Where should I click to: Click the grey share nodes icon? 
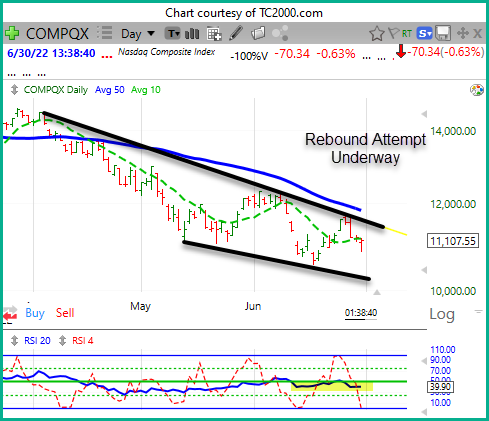click(x=280, y=33)
